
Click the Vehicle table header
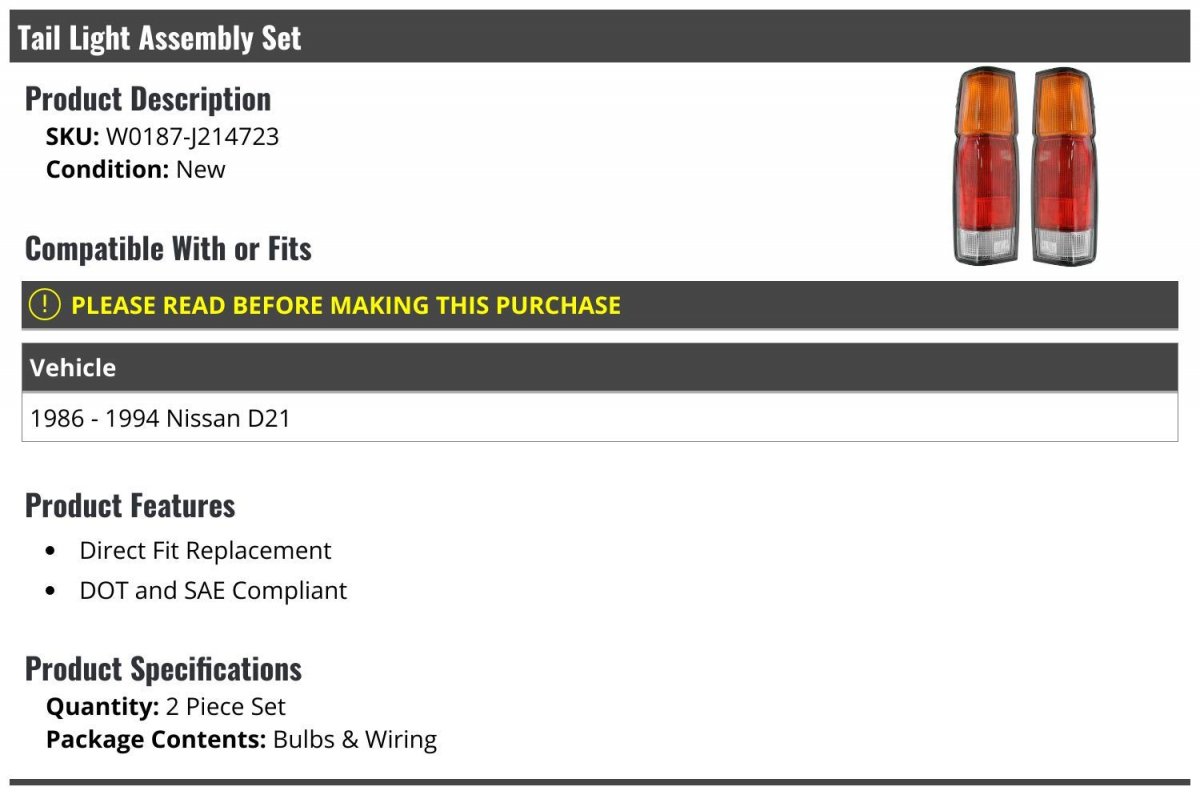[600, 367]
